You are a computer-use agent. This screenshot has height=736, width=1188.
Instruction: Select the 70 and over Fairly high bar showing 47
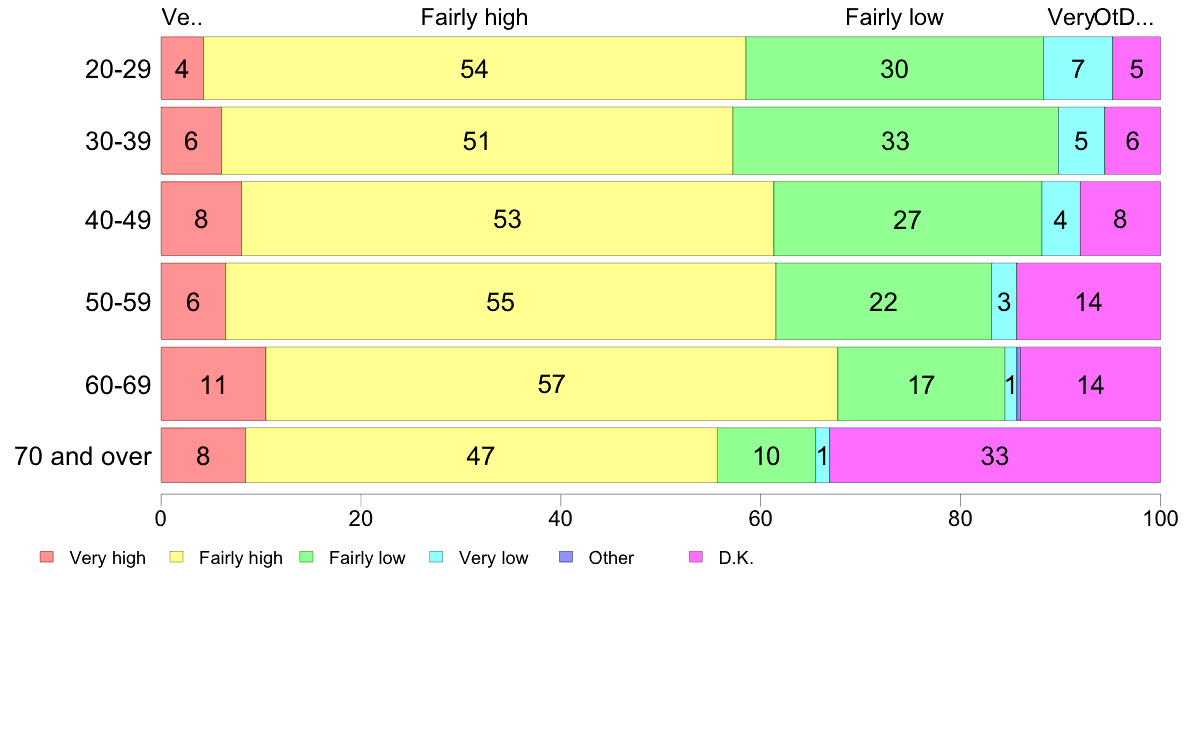coord(481,455)
